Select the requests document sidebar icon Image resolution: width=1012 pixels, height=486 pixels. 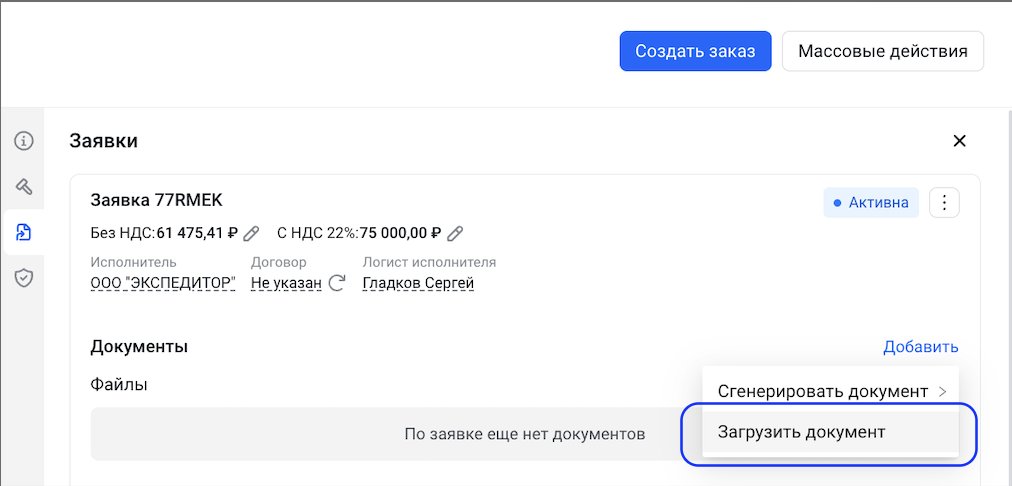tap(24, 232)
